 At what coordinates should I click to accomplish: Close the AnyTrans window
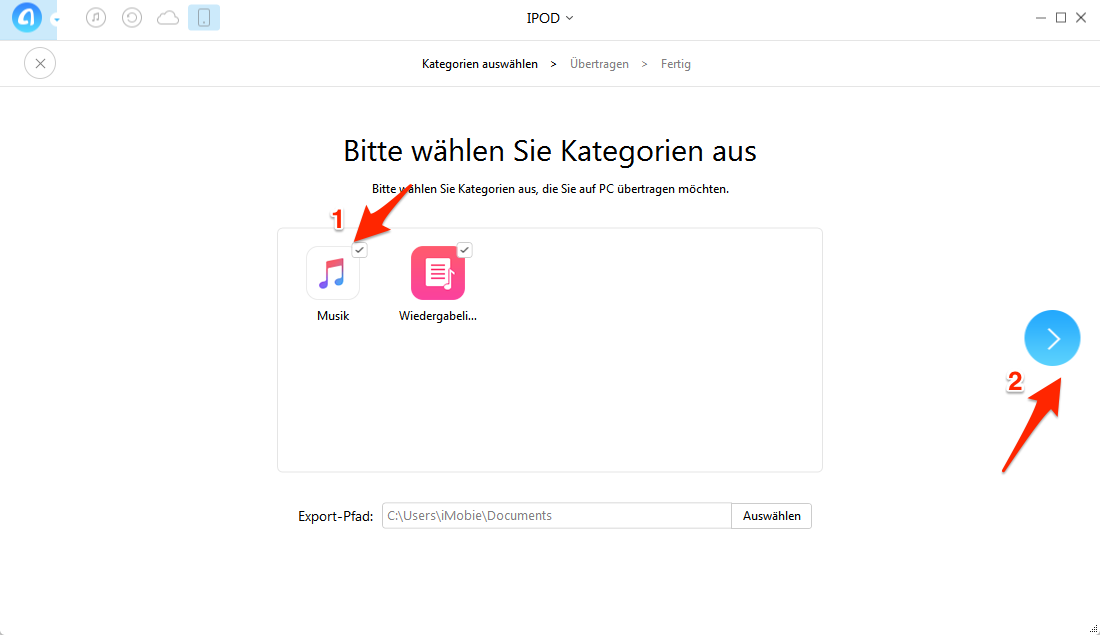pos(1081,18)
